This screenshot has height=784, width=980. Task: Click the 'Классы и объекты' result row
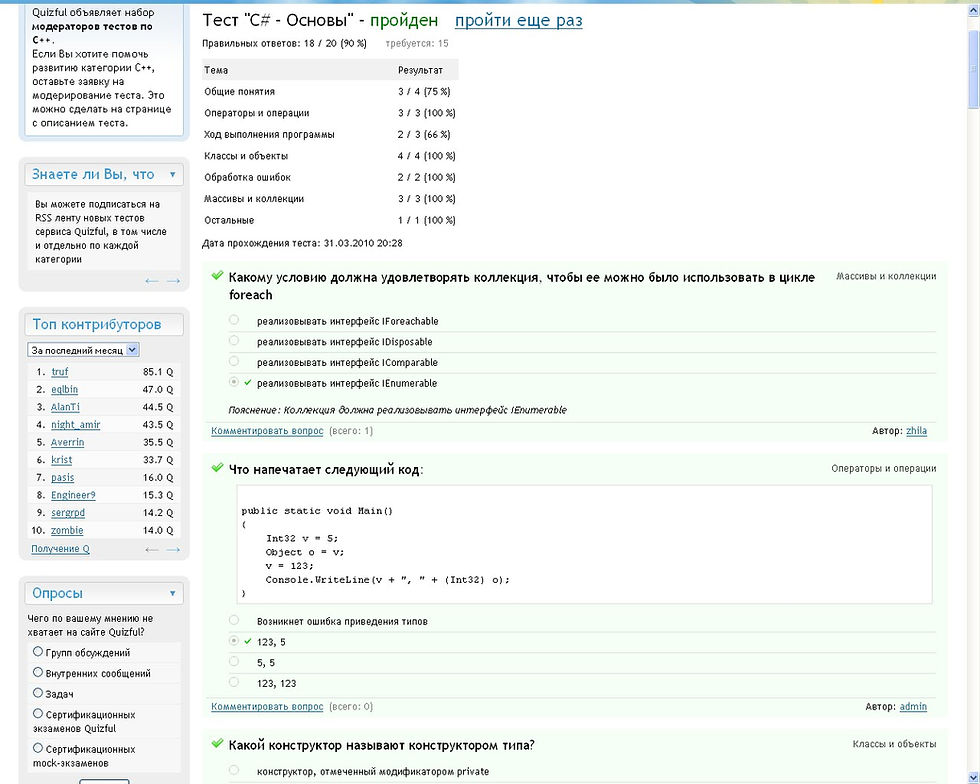click(x=330, y=156)
